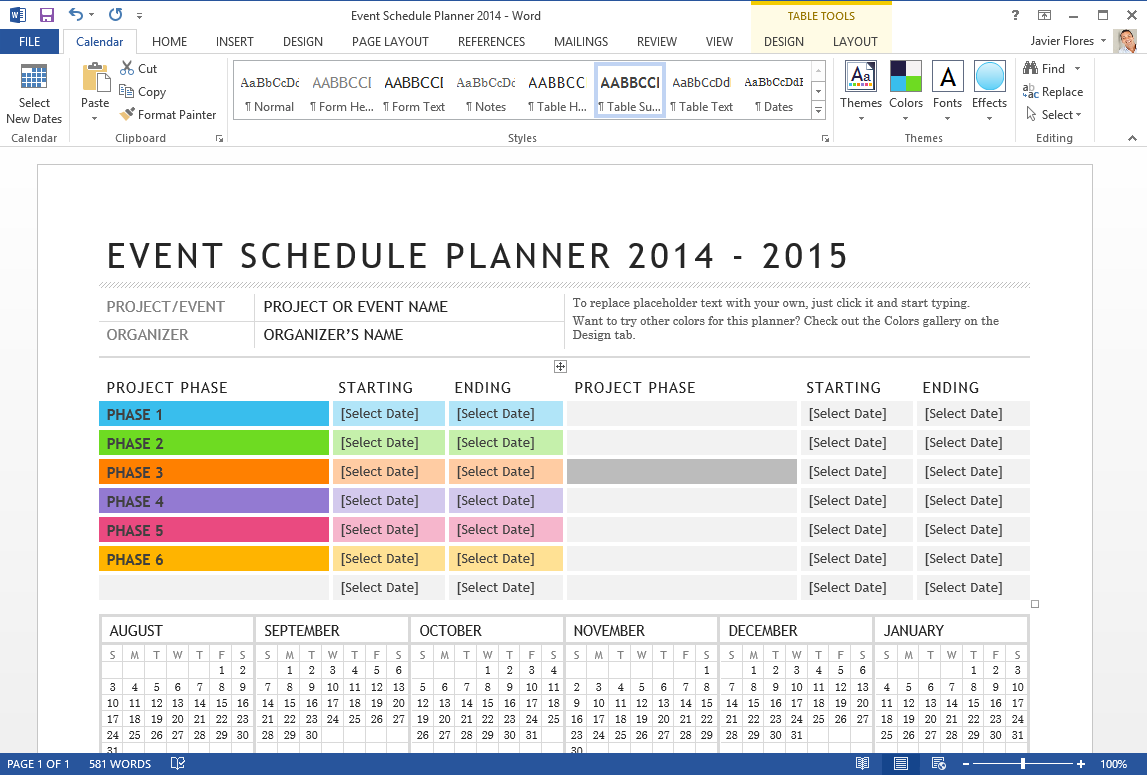Screen dimensions: 1147x775
Task: Click the selected gray project phase cell
Action: pyautogui.click(x=682, y=472)
